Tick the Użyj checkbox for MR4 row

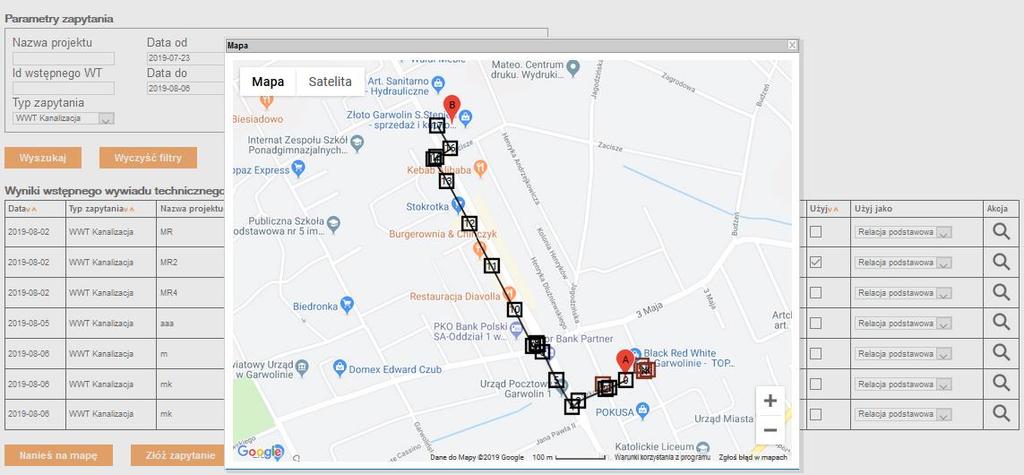(816, 292)
